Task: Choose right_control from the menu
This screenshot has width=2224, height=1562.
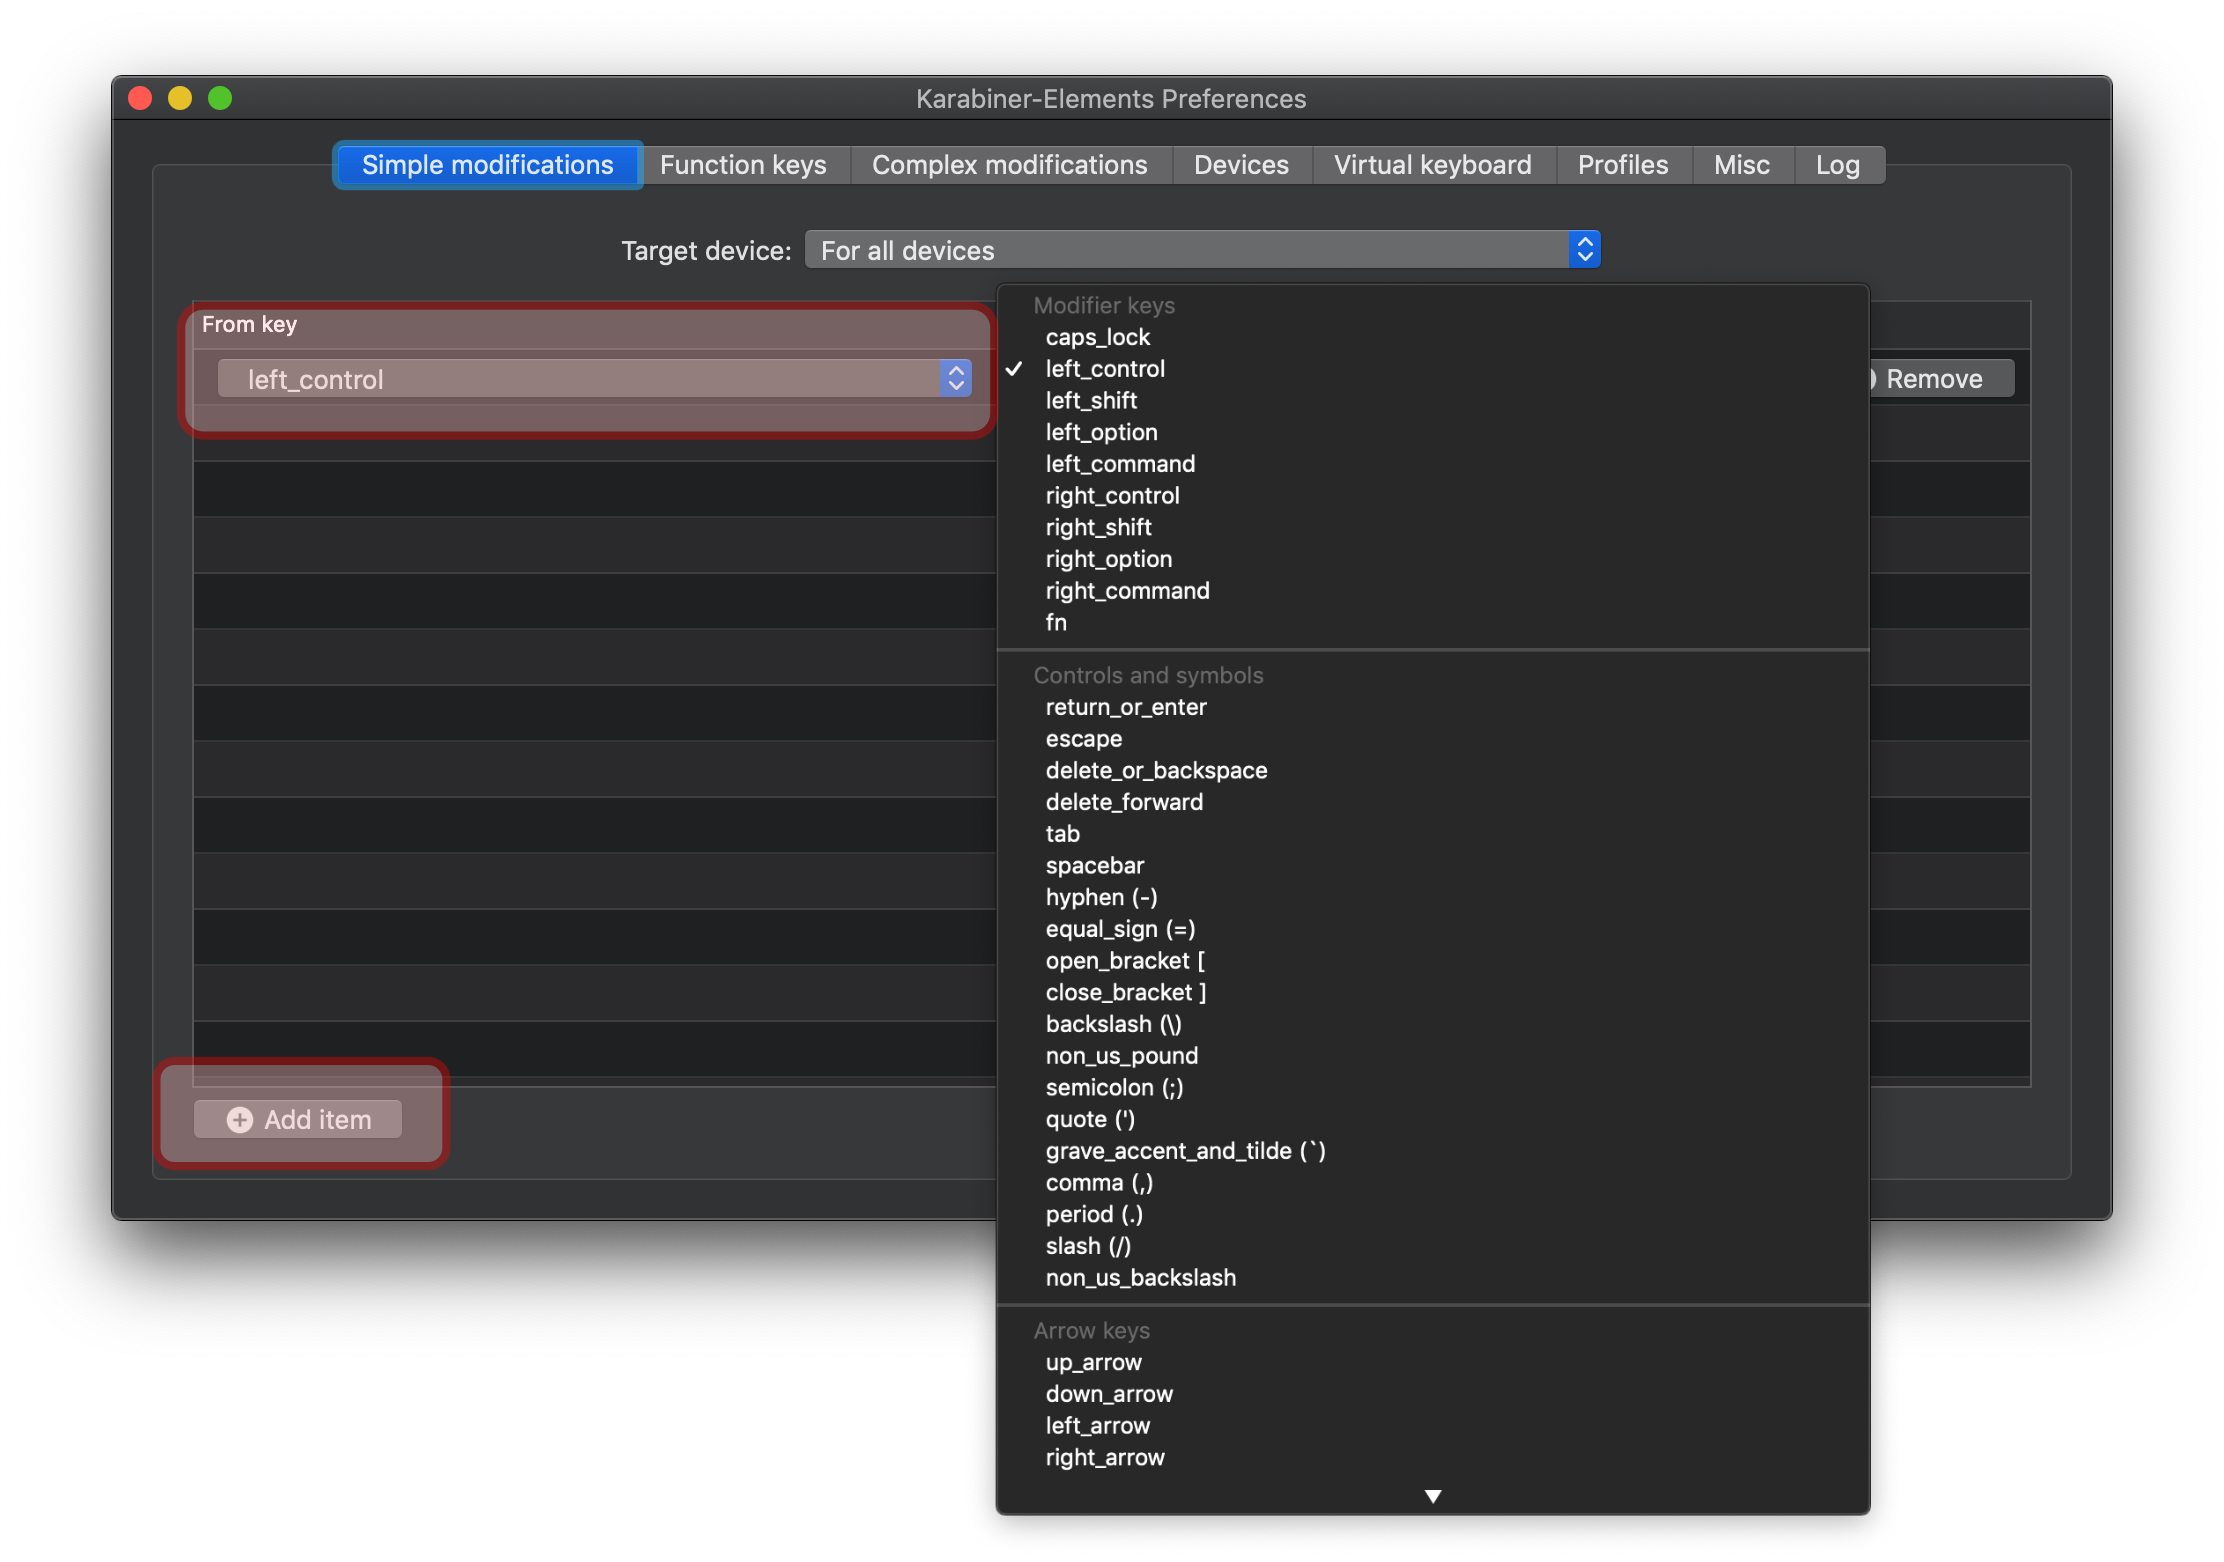Action: coord(1432,496)
